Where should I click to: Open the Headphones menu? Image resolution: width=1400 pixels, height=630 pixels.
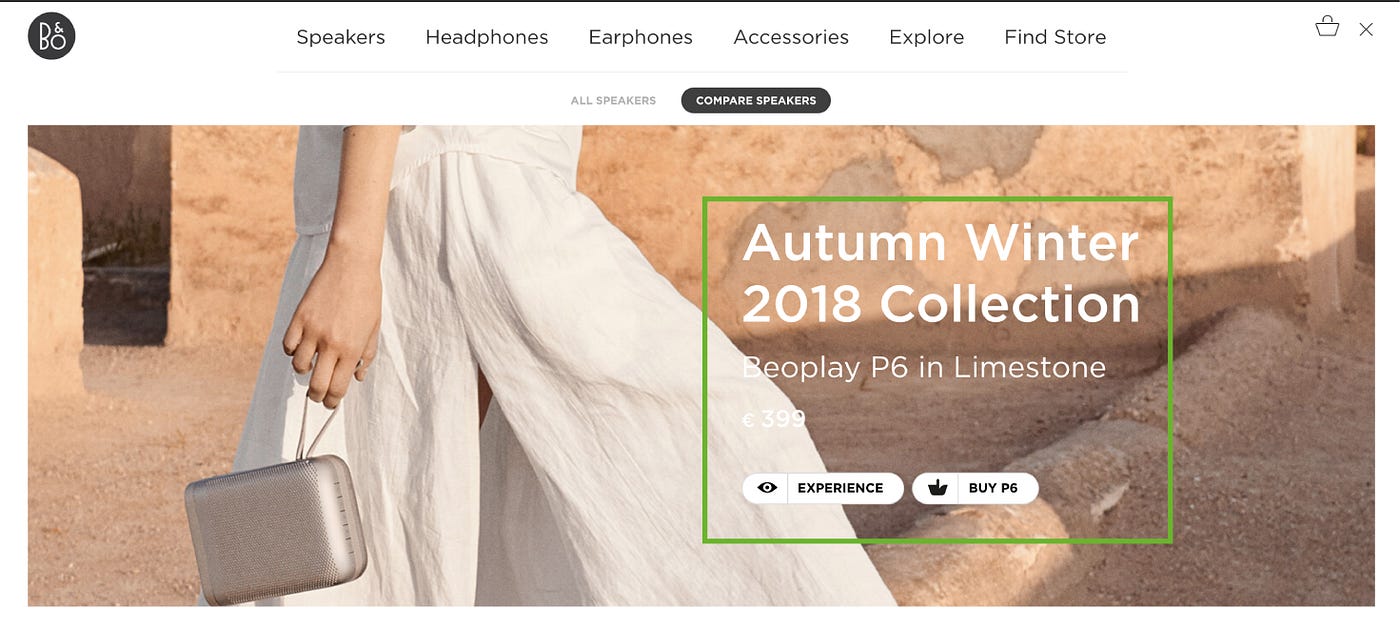click(487, 37)
